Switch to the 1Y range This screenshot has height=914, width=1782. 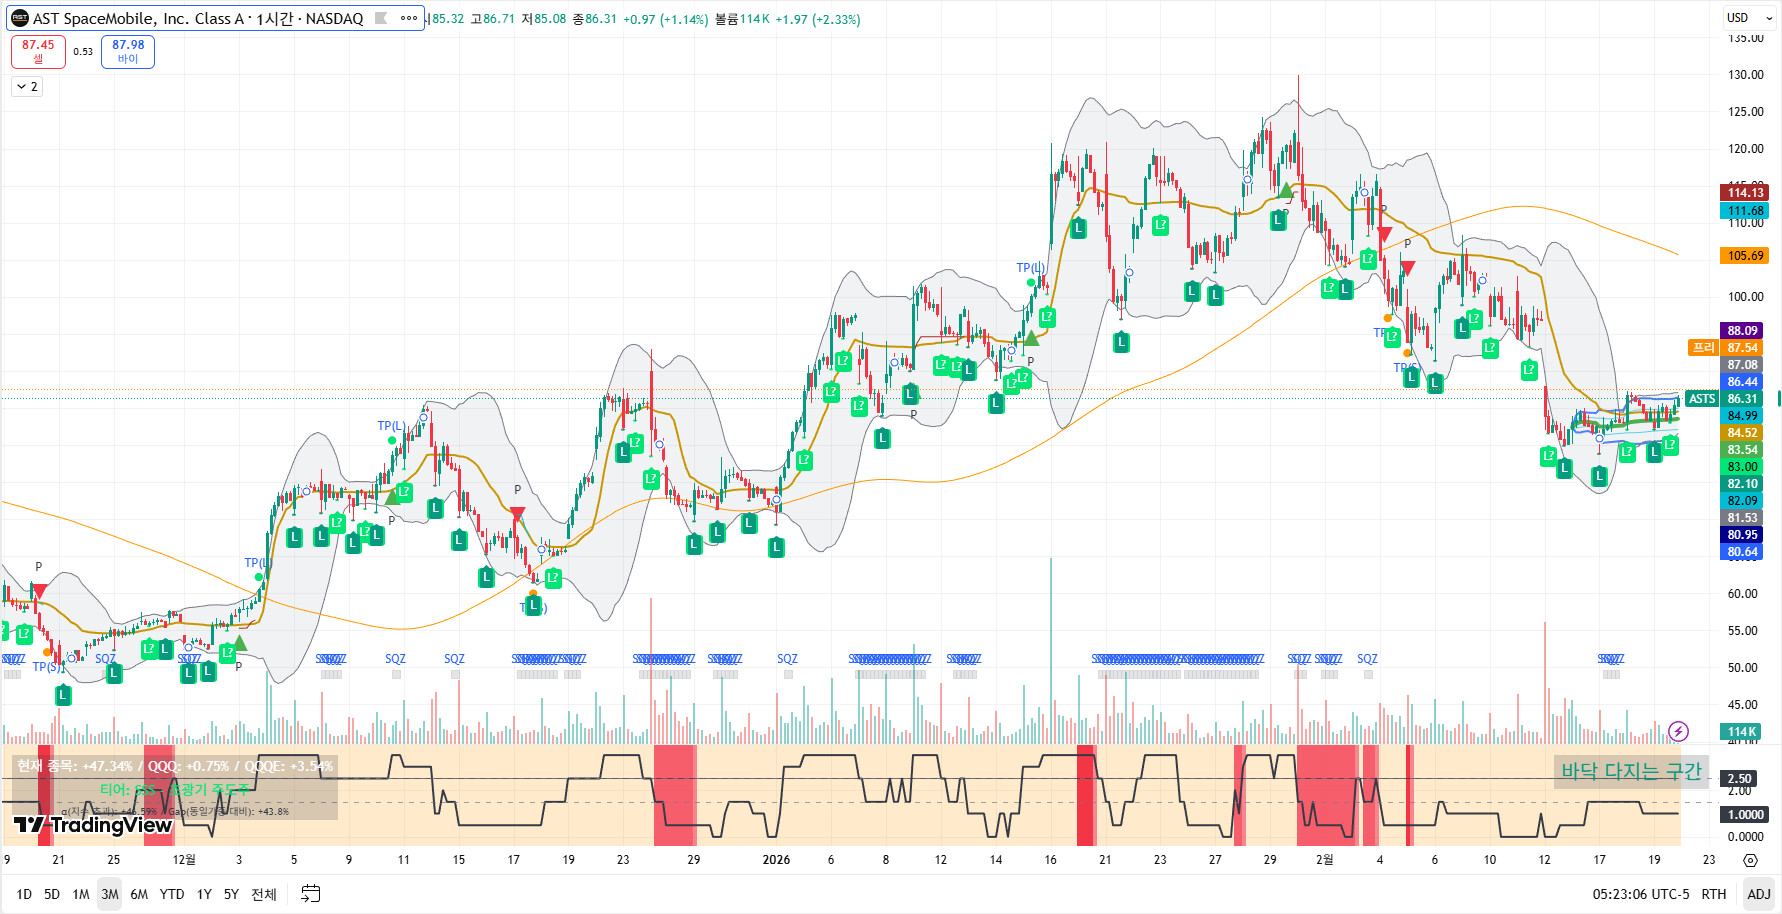[x=204, y=894]
